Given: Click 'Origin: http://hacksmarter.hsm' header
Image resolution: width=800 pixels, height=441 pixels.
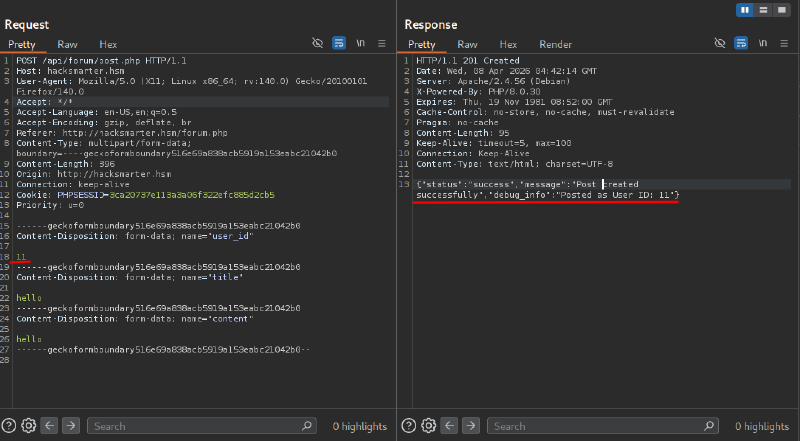Looking at the screenshot, I should pos(94,174).
